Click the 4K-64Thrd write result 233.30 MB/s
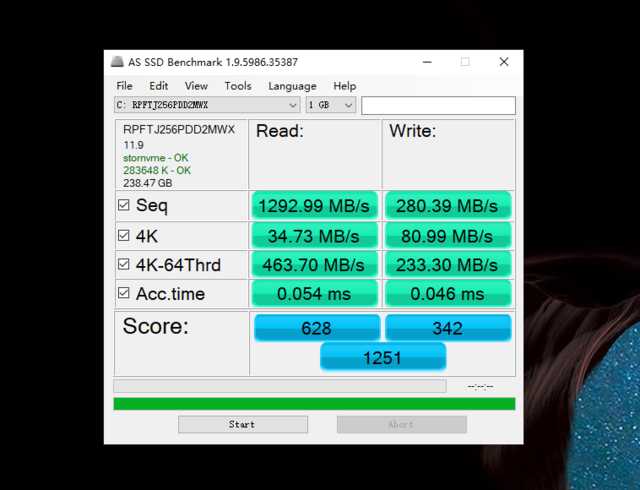This screenshot has width=640, height=490. (448, 265)
